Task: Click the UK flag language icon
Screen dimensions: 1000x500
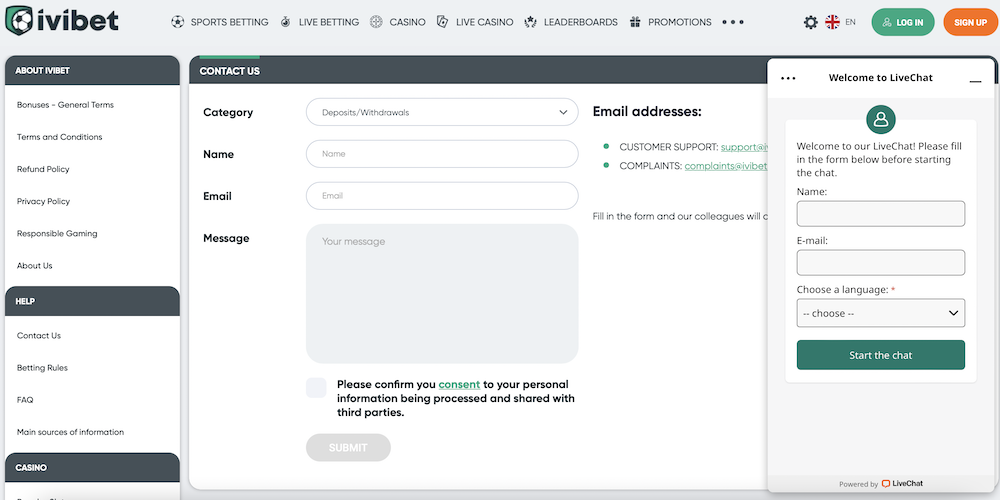Action: [x=832, y=22]
